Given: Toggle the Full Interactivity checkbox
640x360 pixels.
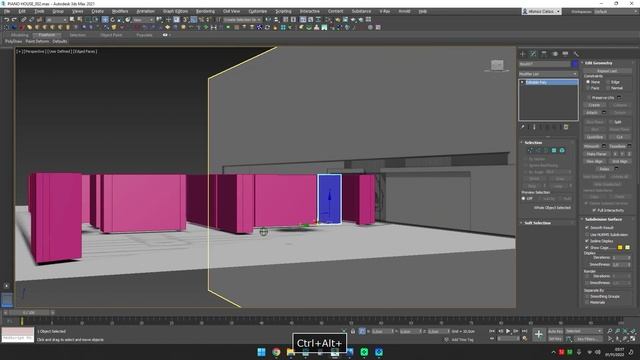Looking at the screenshot, I should pyautogui.click(x=594, y=210).
